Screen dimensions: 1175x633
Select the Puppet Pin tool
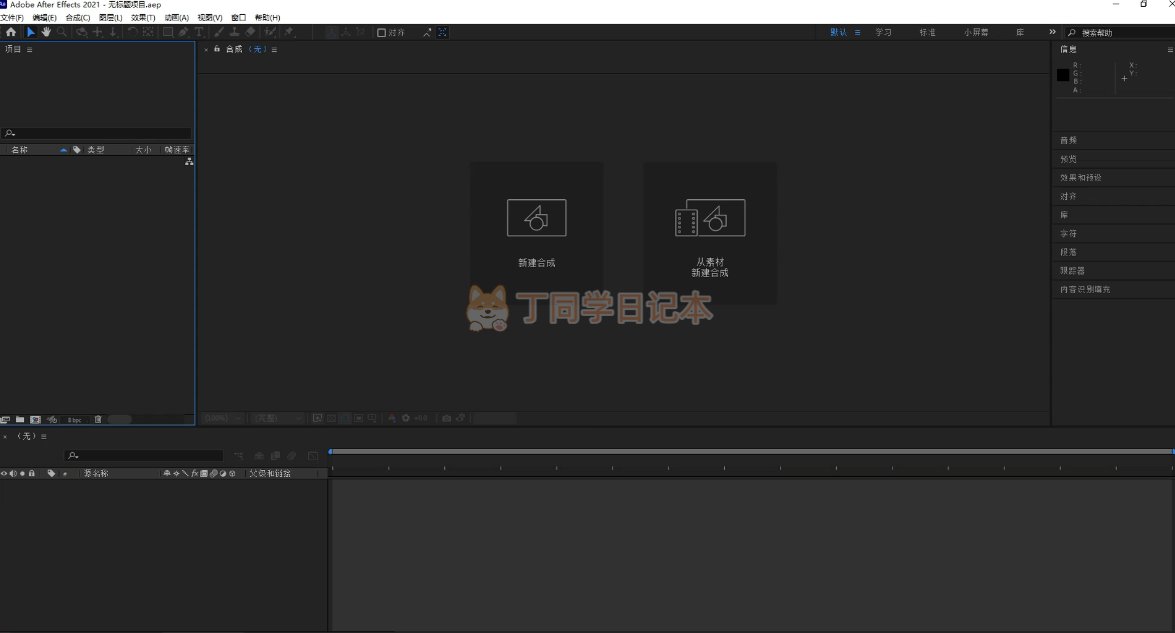tap(289, 32)
